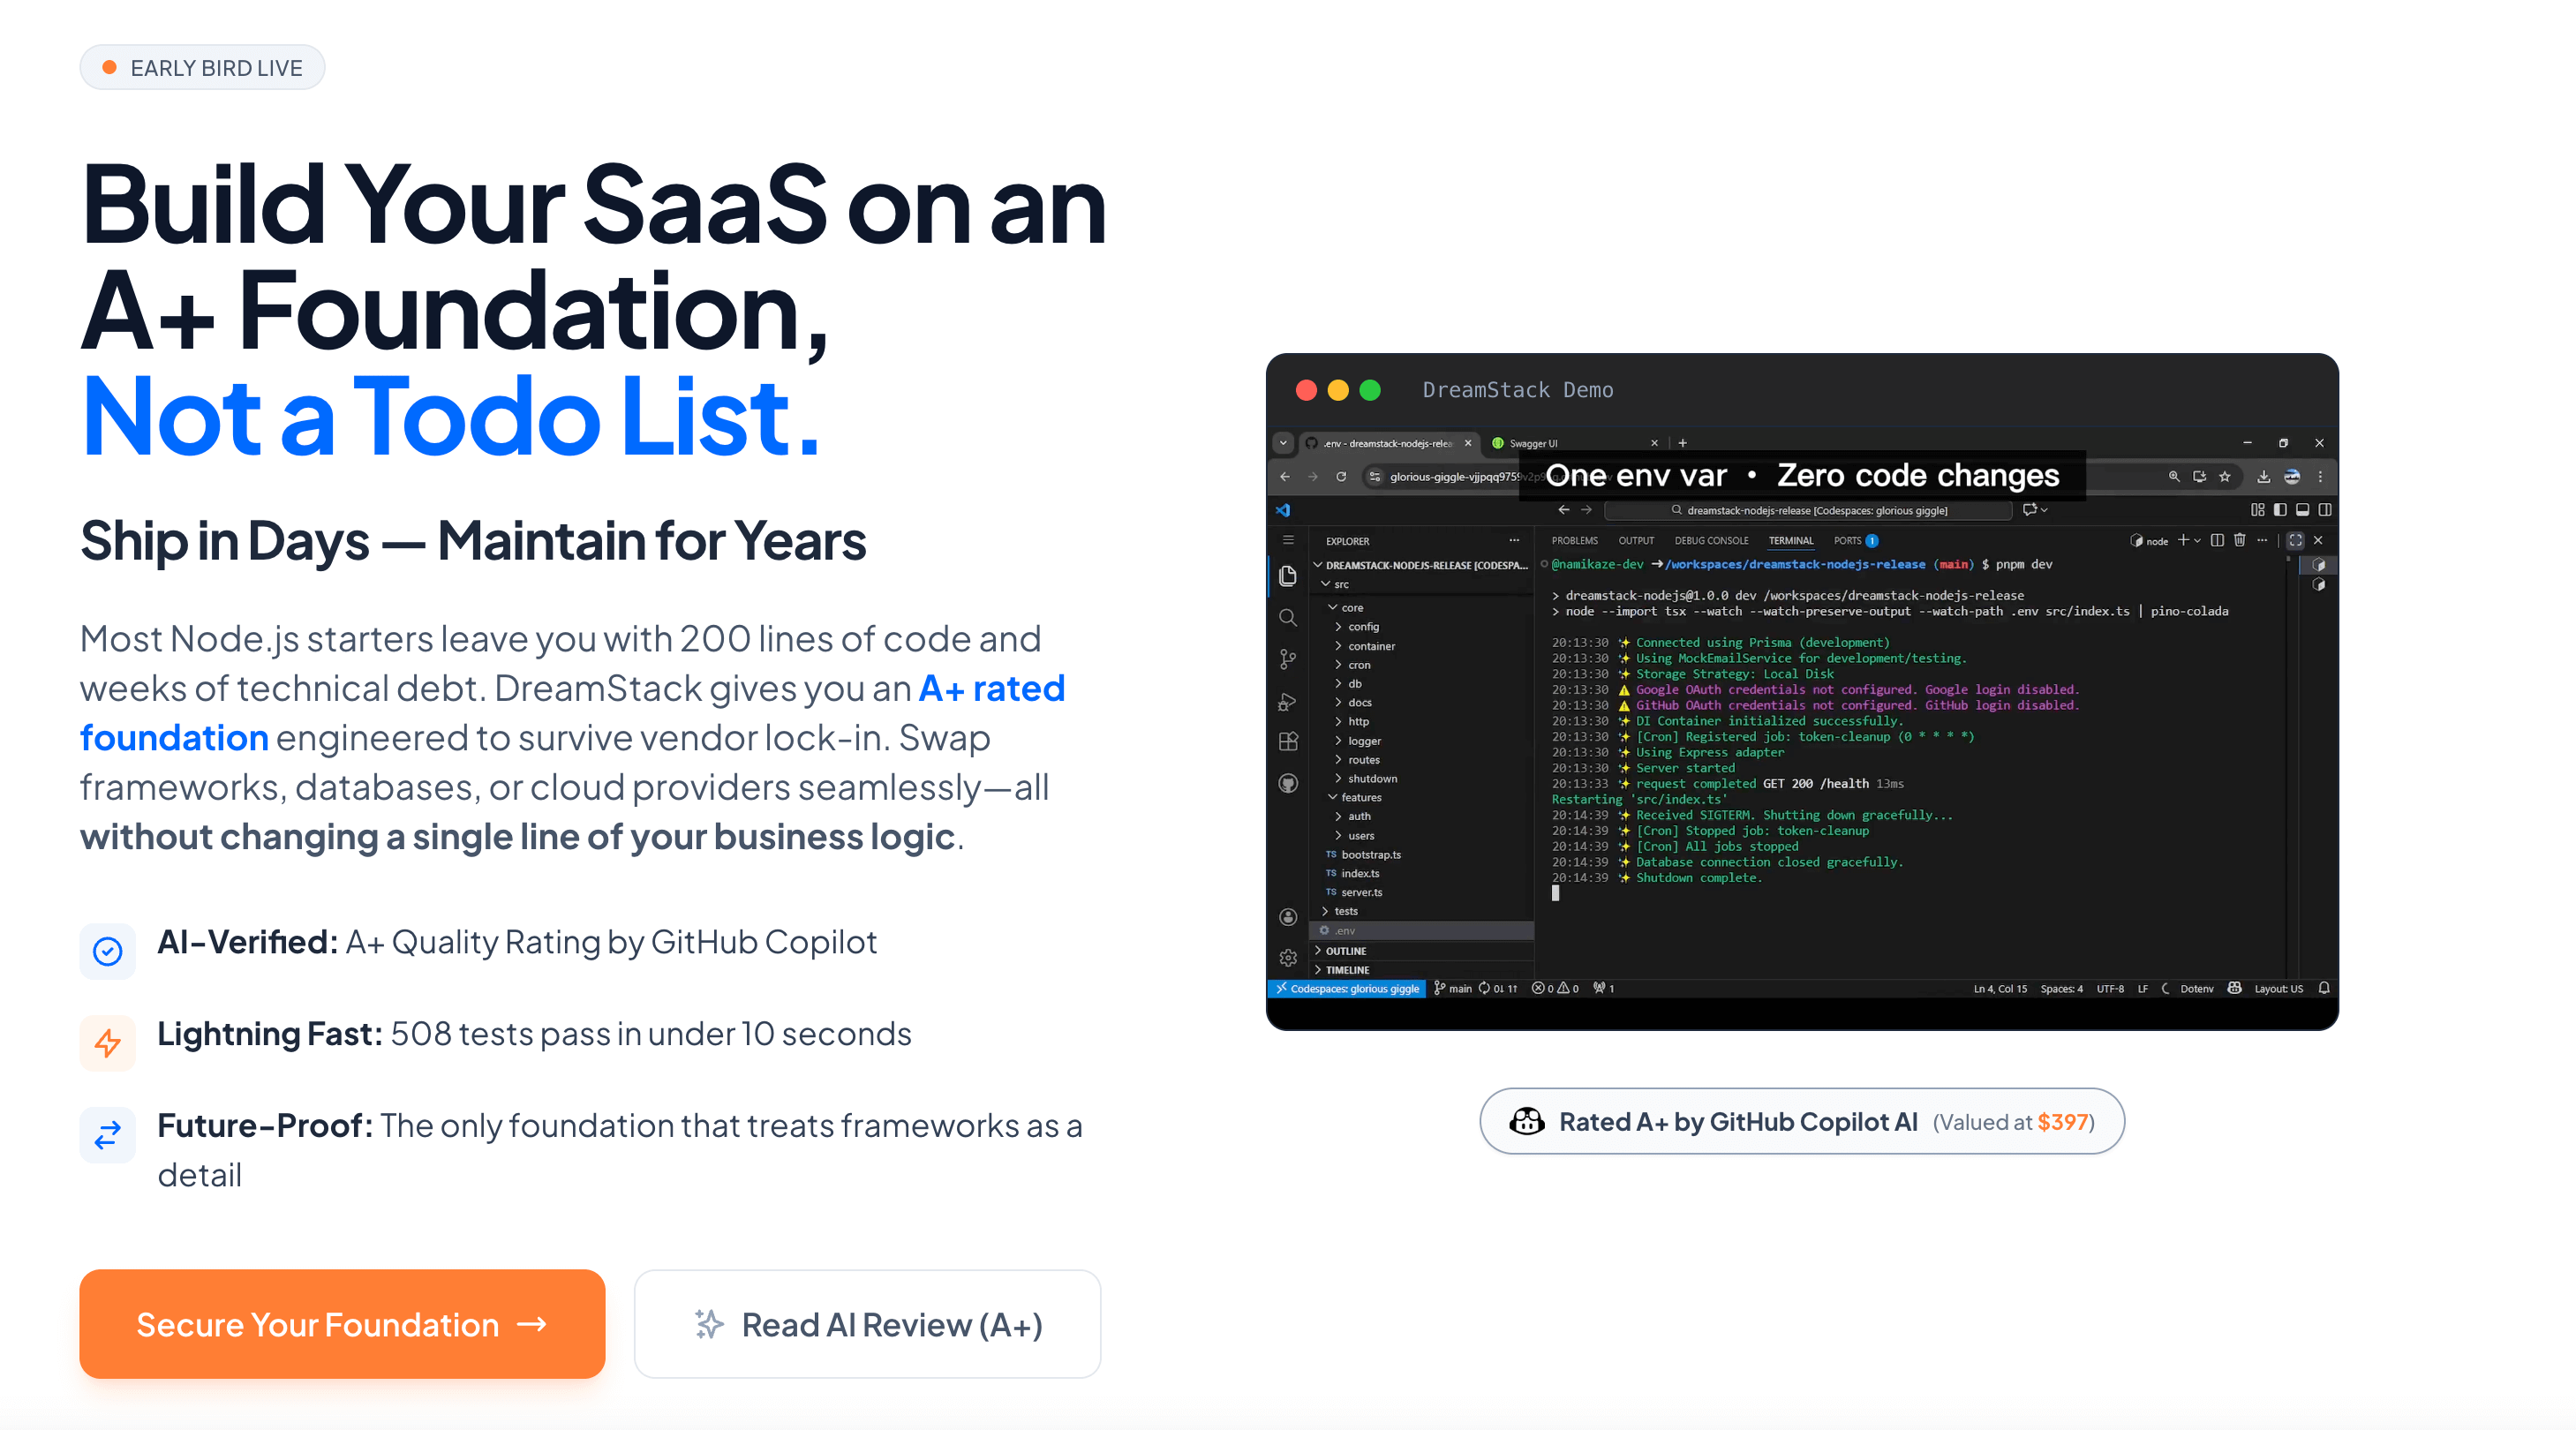Toggle the bottom panel layout icon
The height and width of the screenshot is (1430, 2576).
pyautogui.click(x=2302, y=510)
